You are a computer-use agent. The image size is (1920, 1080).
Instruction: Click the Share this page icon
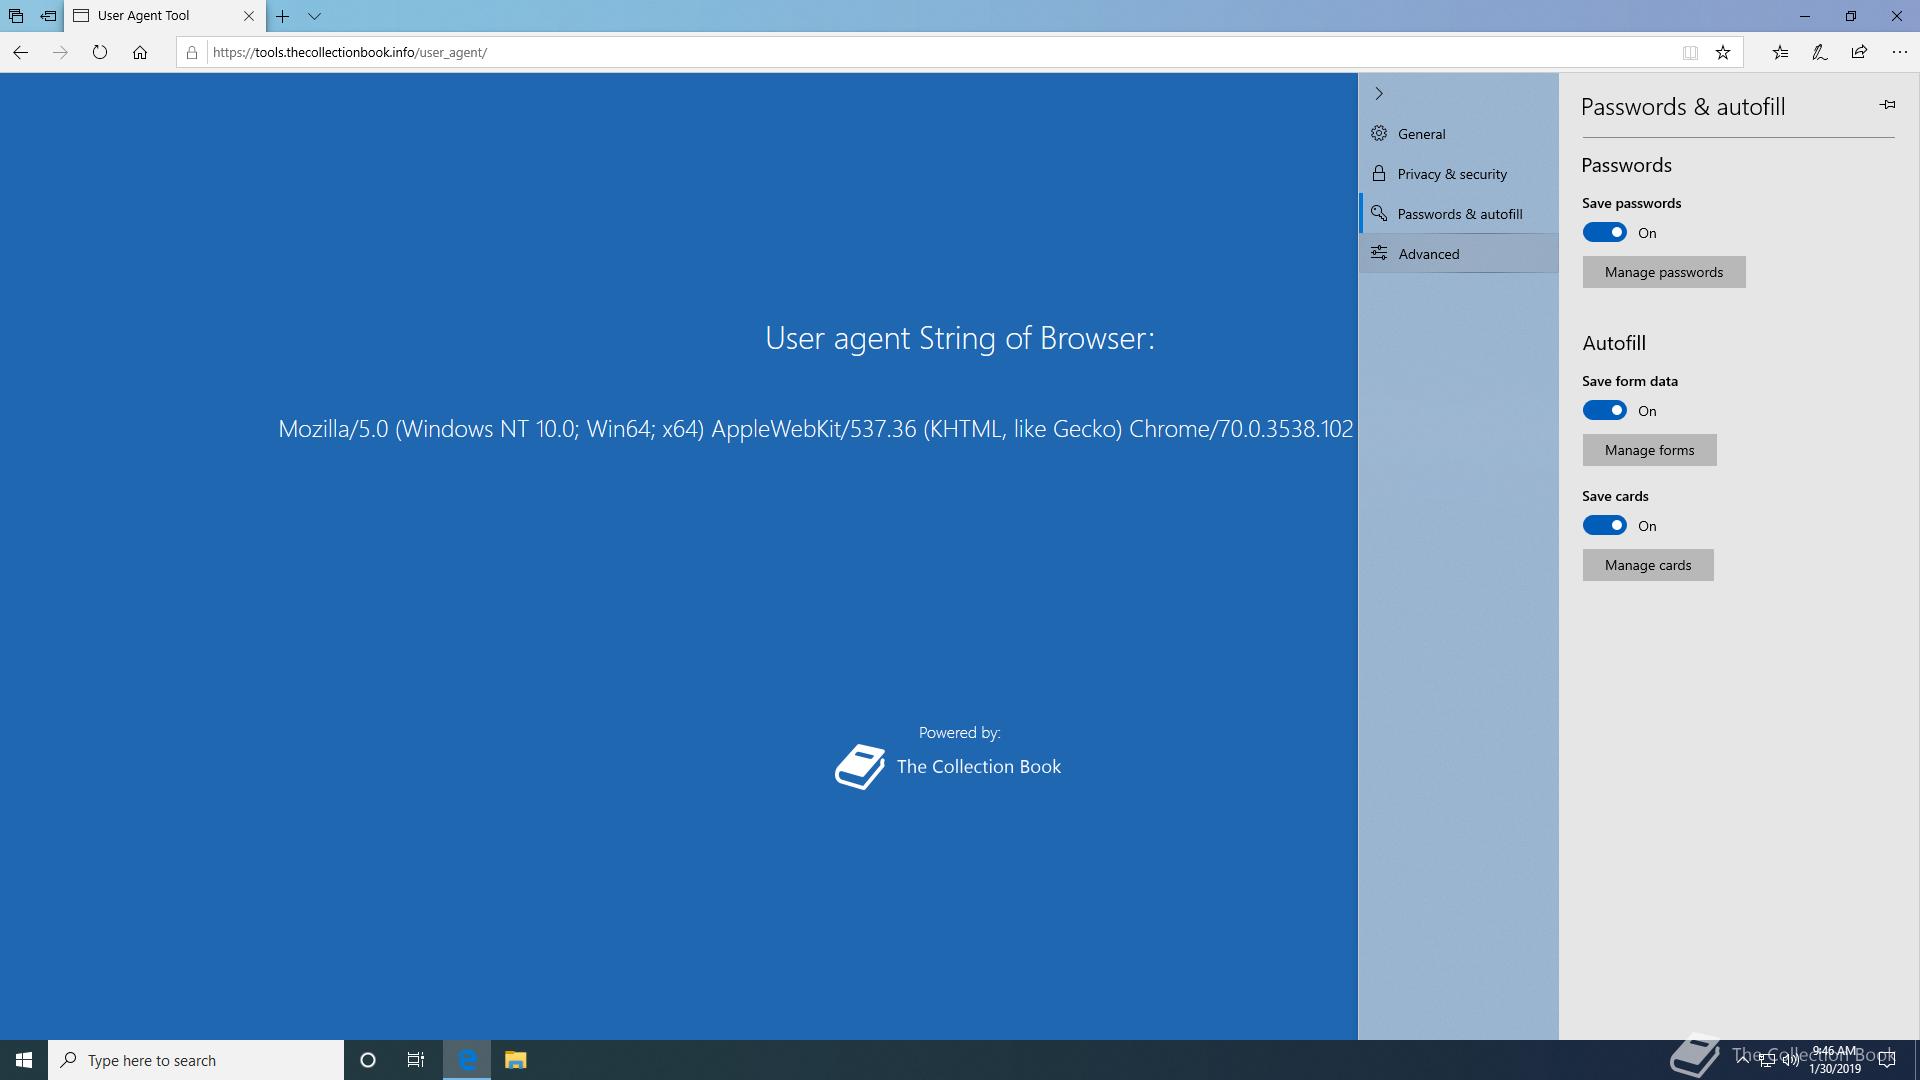point(1859,53)
